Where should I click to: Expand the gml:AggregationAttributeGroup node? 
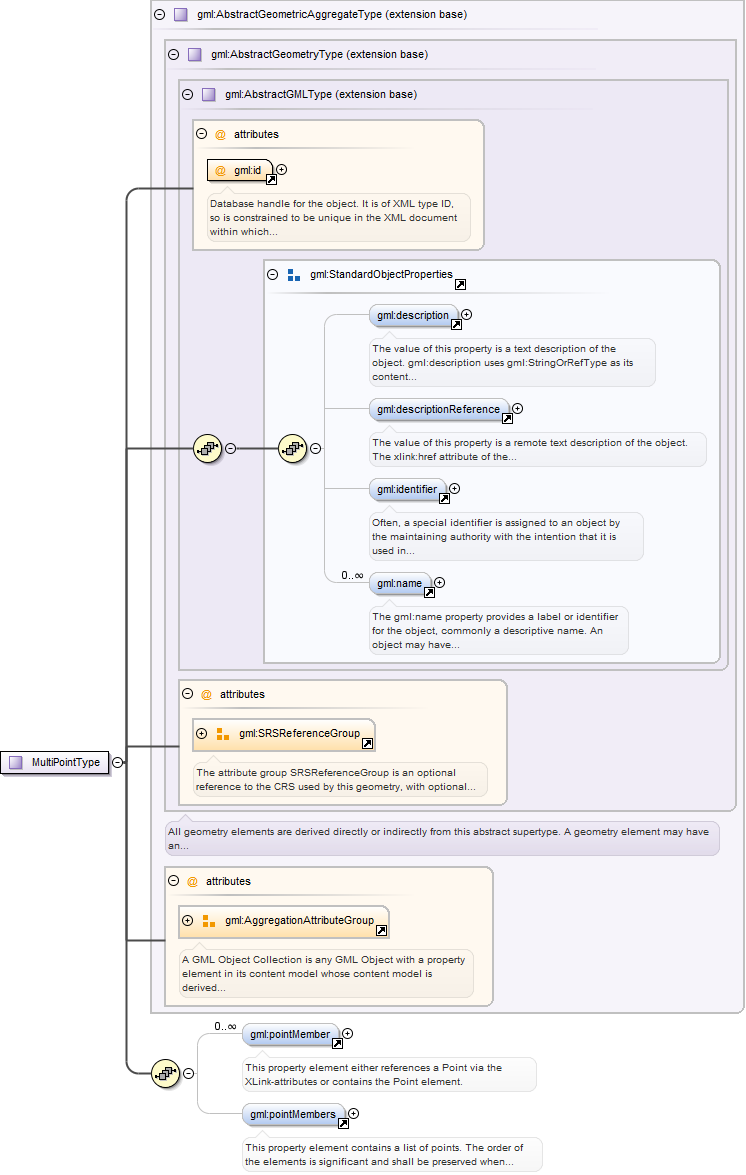(188, 920)
